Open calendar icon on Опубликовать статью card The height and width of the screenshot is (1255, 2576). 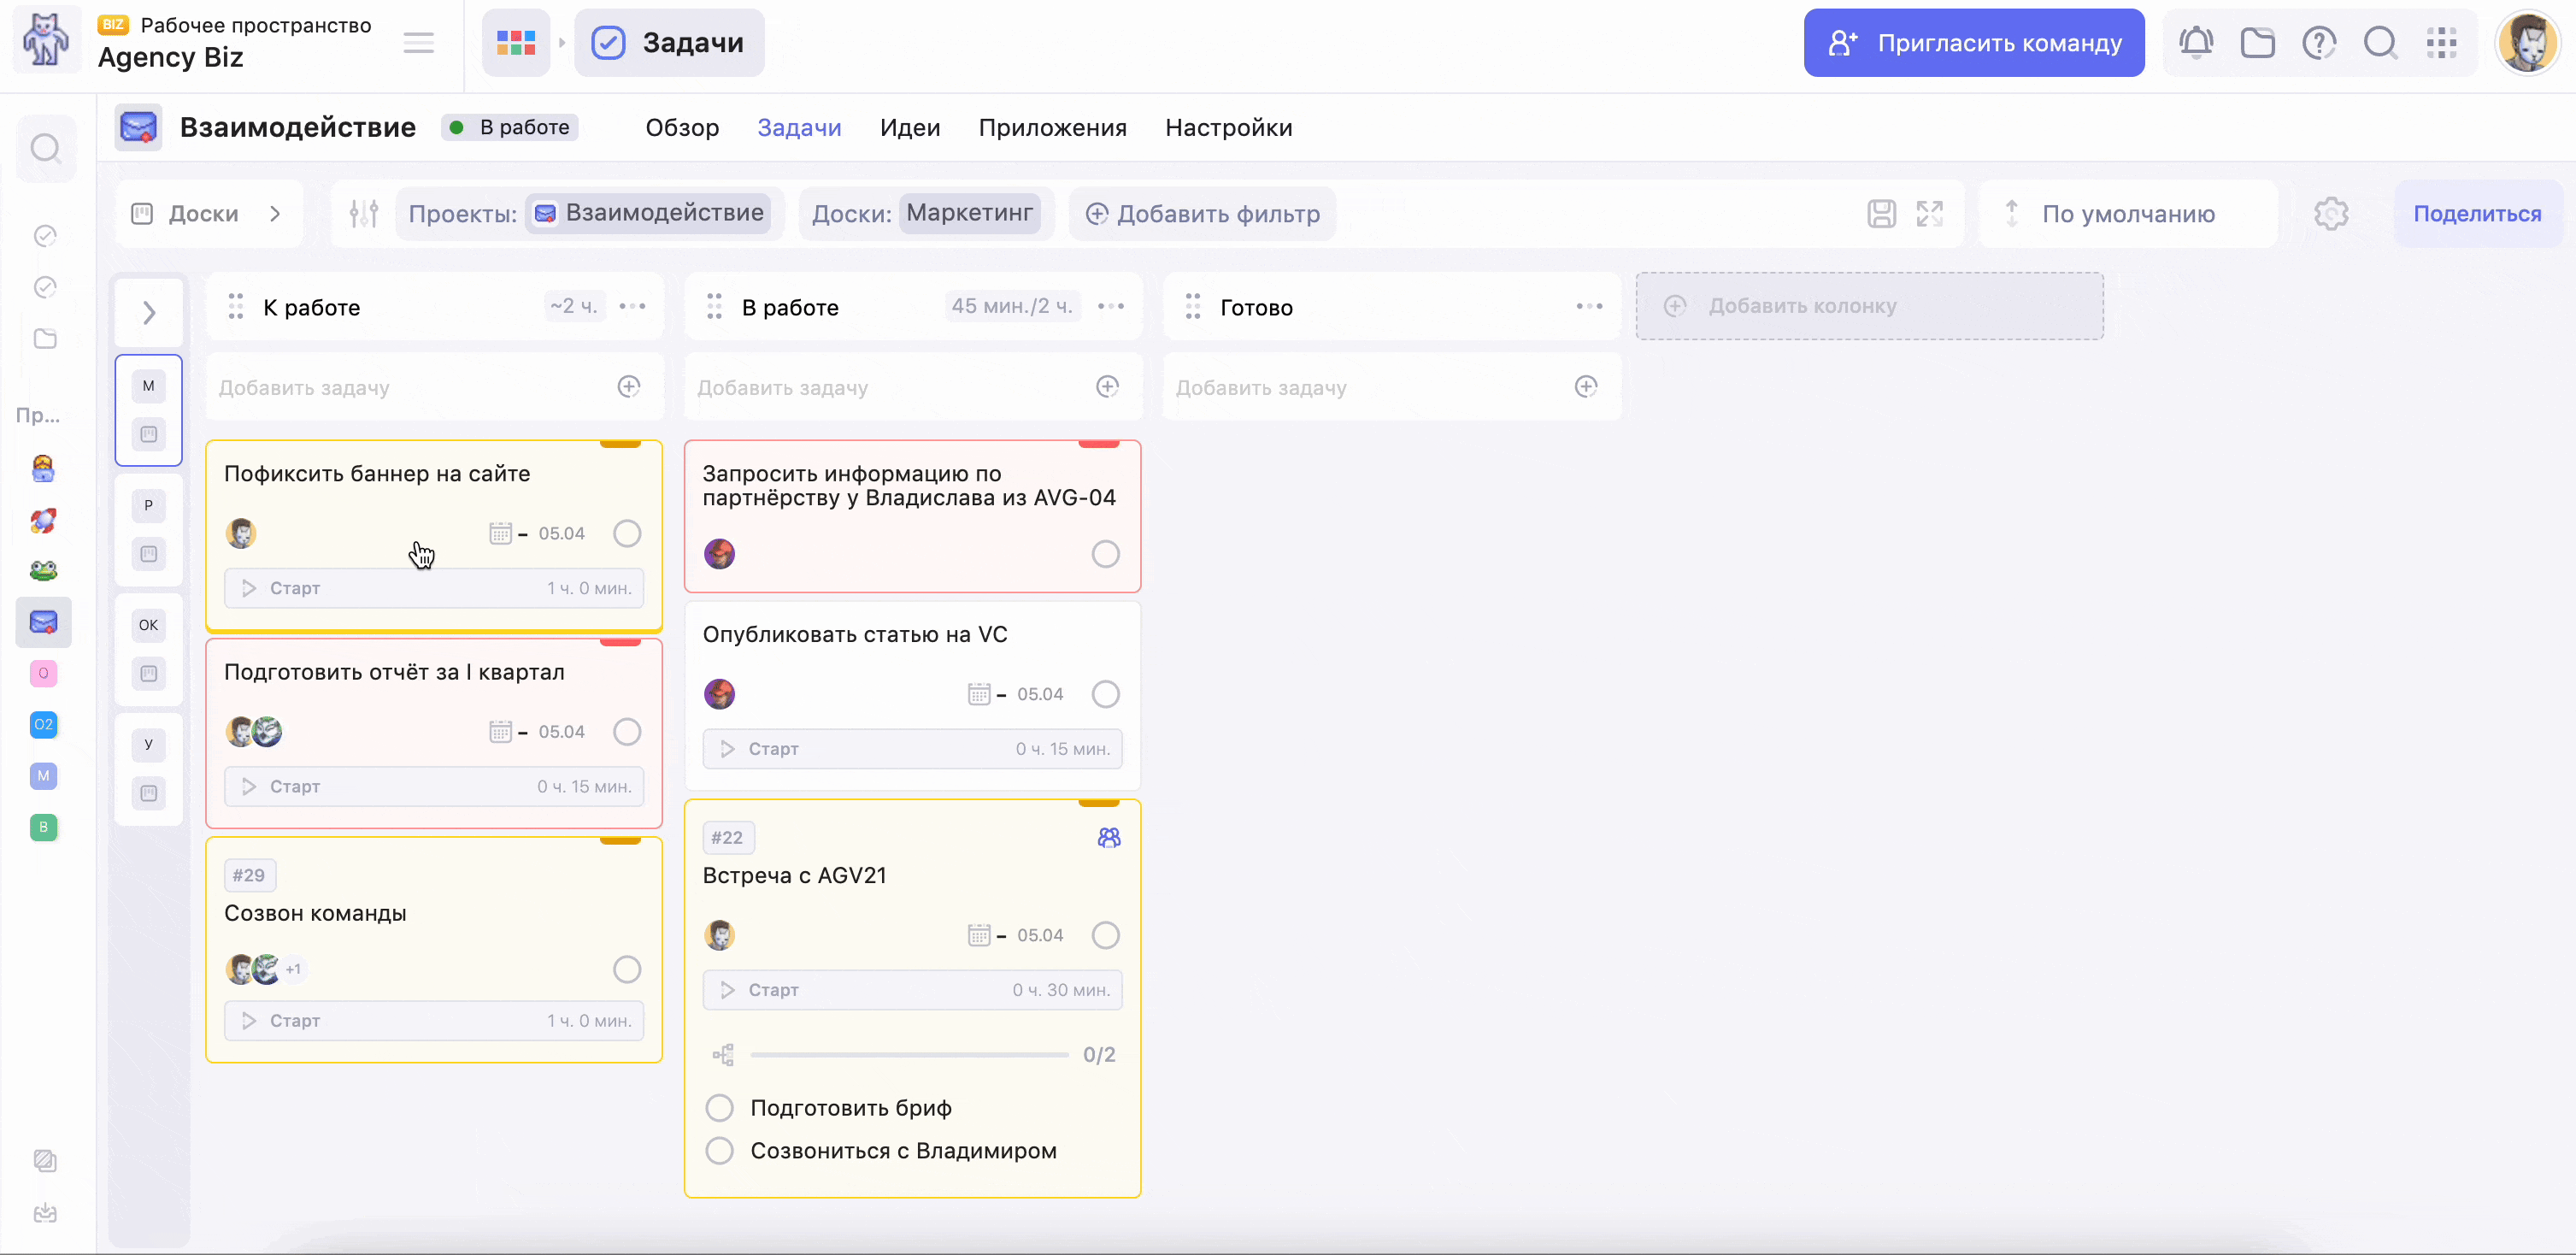(x=979, y=694)
